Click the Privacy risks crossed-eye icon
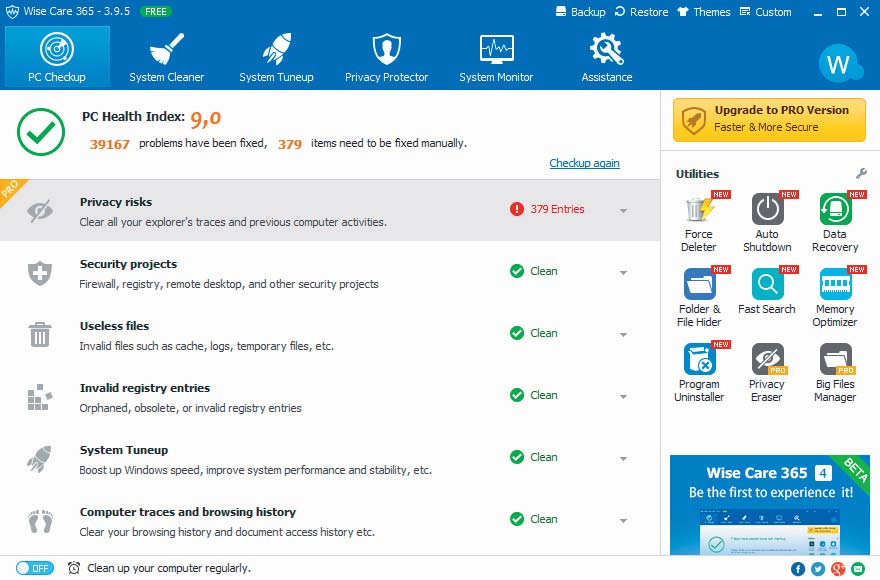This screenshot has height=580, width=880. coord(40,211)
